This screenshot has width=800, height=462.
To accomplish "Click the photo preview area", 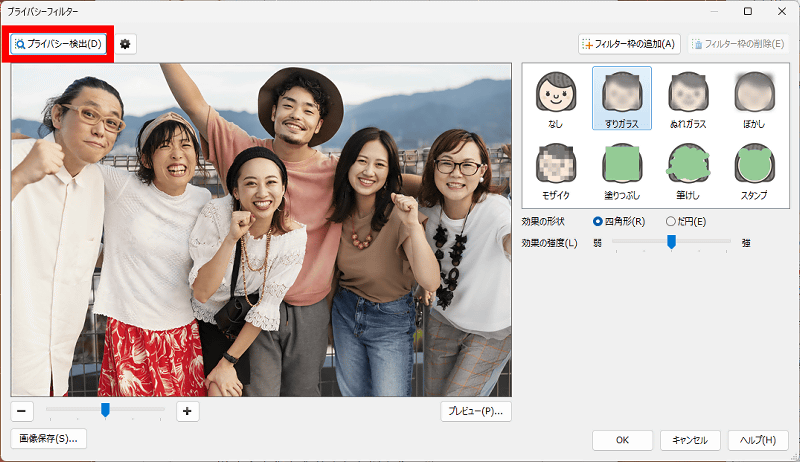I will (261, 230).
